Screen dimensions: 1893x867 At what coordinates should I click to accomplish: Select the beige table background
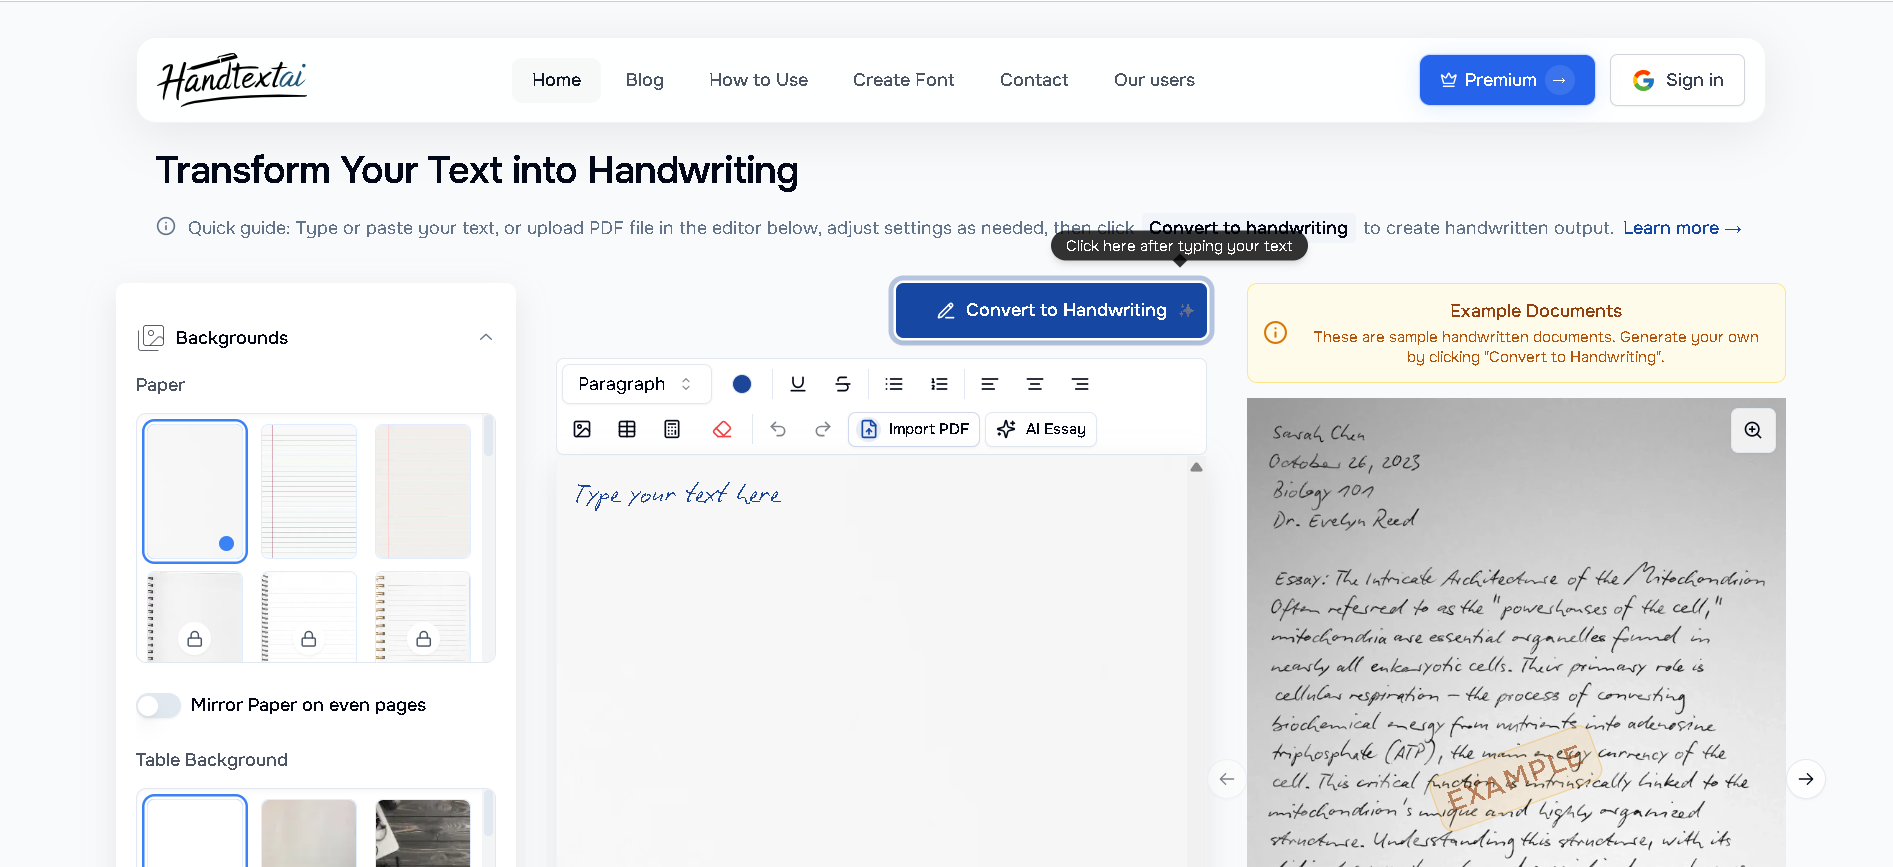(309, 833)
